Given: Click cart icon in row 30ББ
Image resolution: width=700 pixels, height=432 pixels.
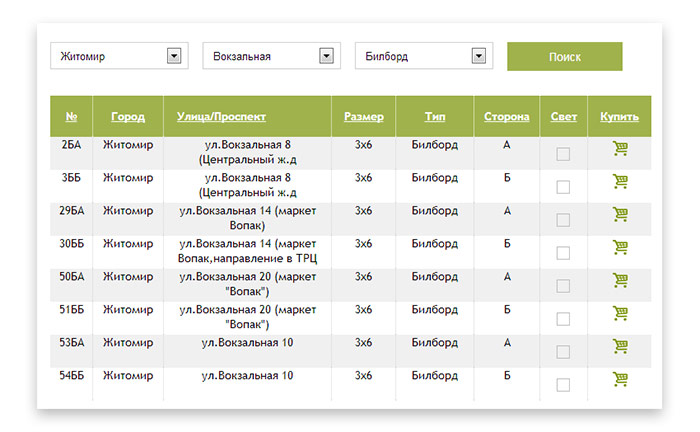Looking at the screenshot, I should [x=620, y=247].
